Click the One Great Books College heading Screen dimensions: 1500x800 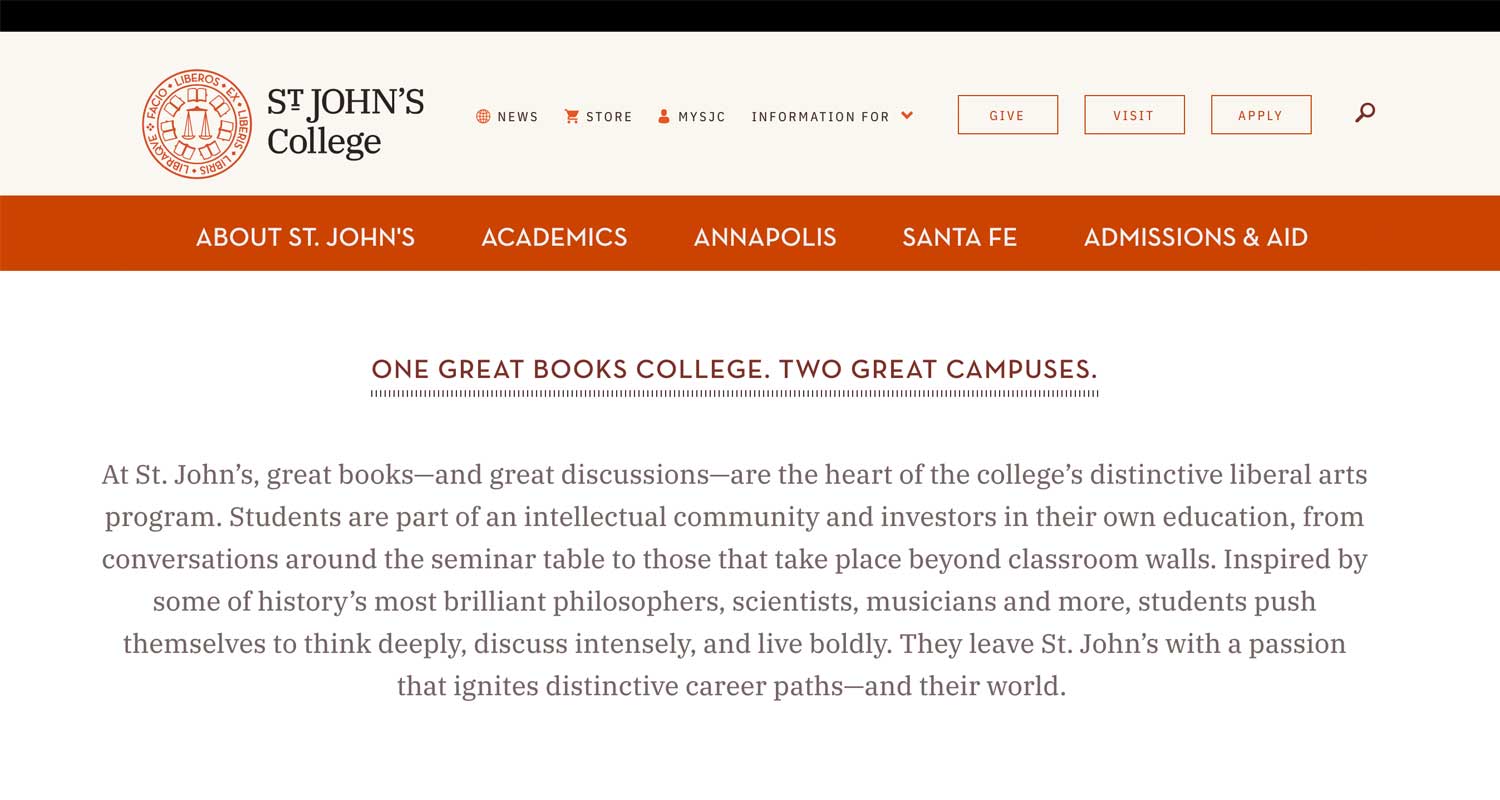734,369
